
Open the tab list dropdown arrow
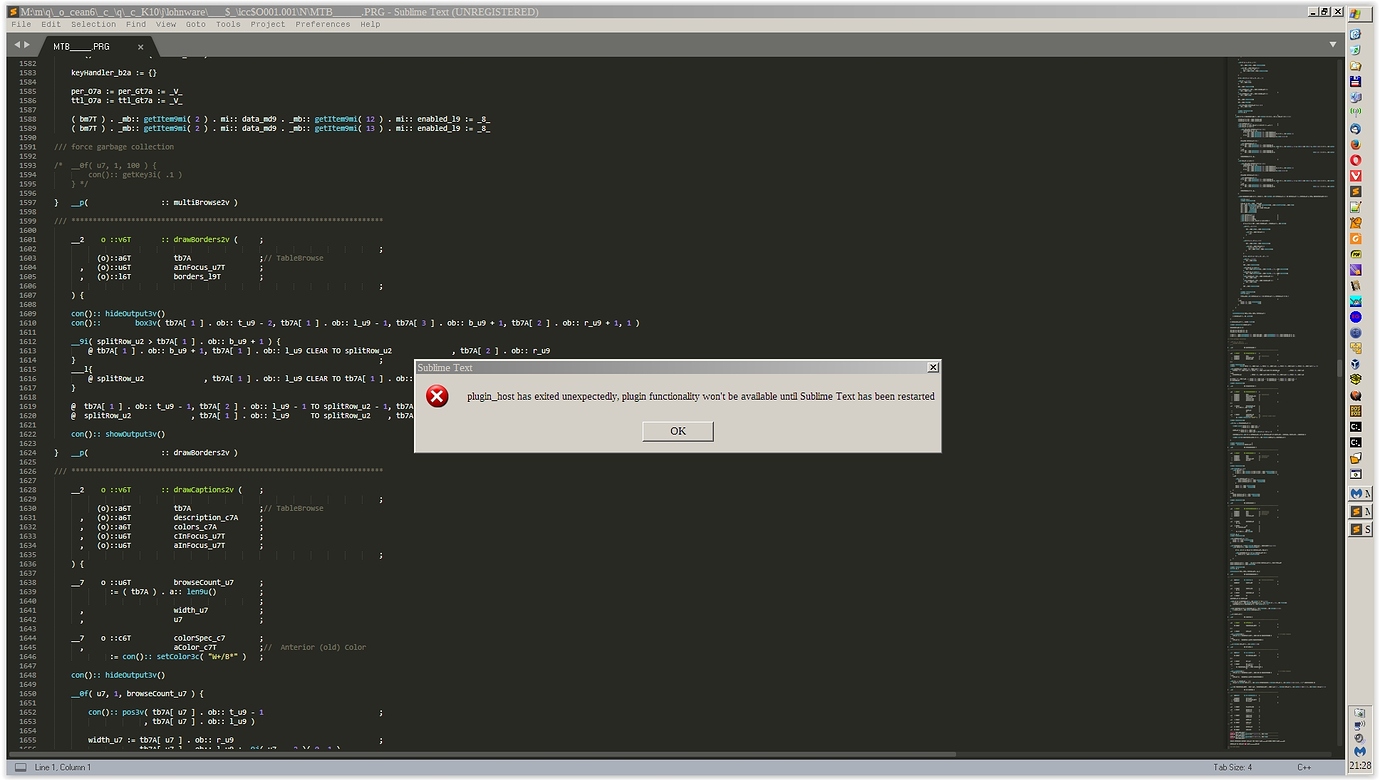[1332, 45]
